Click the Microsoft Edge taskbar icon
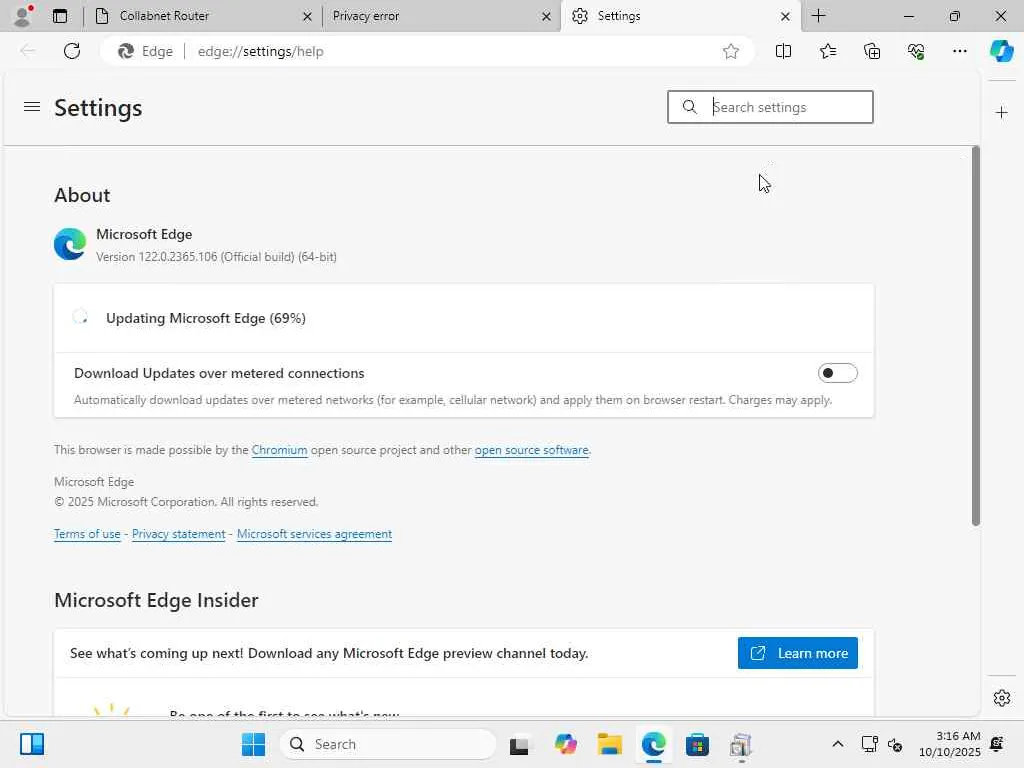 [653, 744]
